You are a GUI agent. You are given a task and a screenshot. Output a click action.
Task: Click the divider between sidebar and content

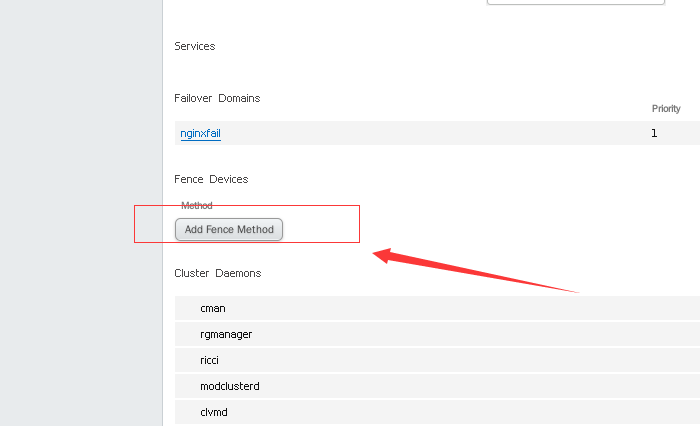click(x=162, y=213)
